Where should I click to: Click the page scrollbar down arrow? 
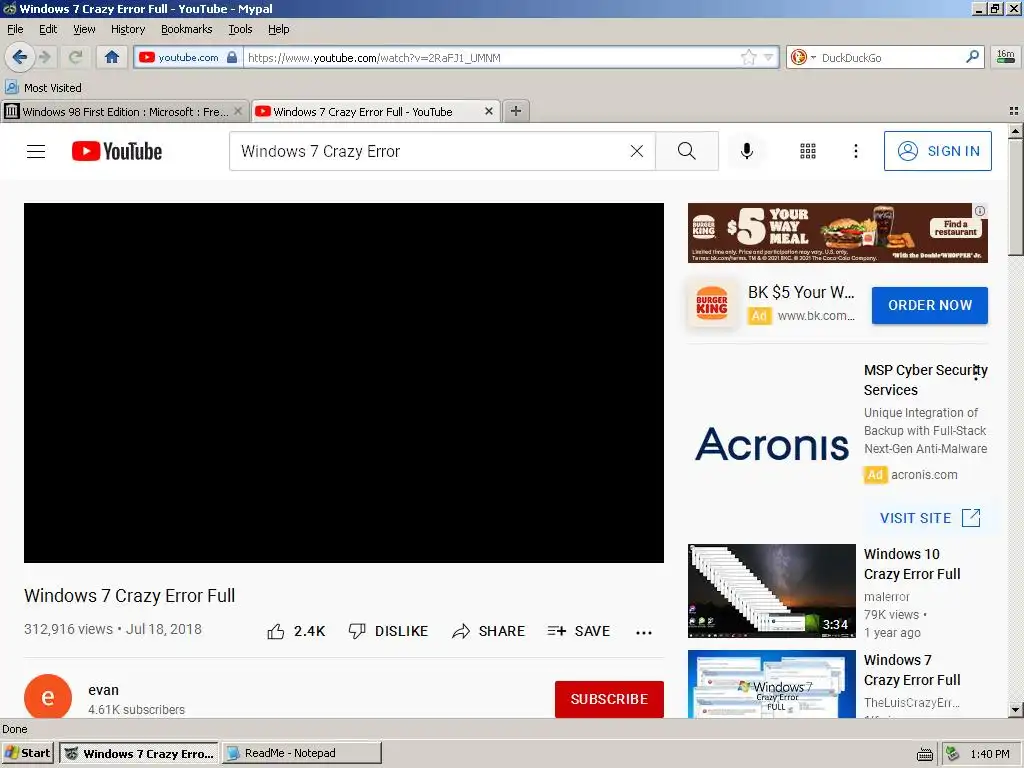(x=1015, y=709)
